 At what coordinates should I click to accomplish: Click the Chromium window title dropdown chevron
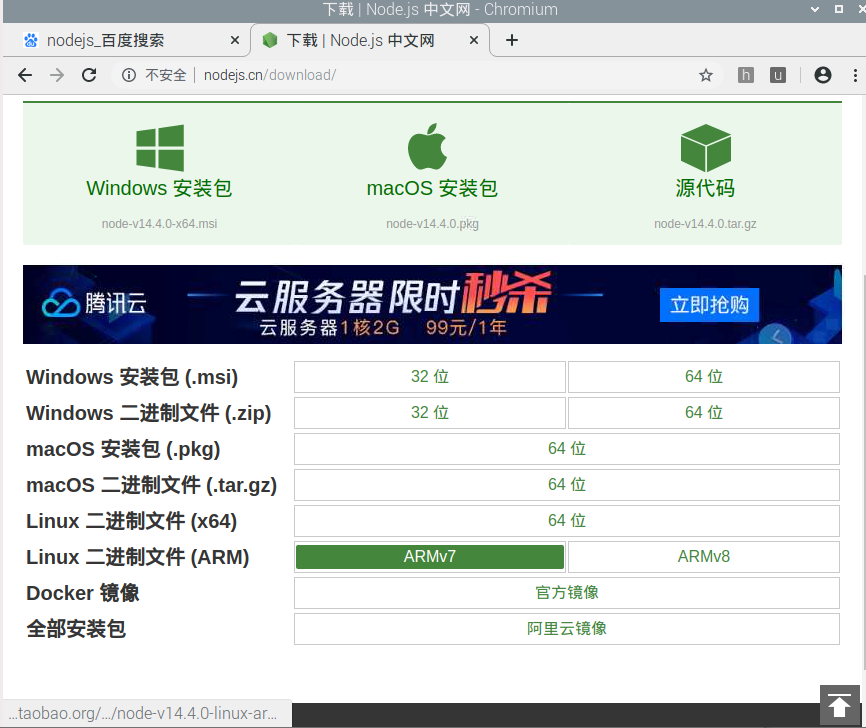[x=815, y=9]
